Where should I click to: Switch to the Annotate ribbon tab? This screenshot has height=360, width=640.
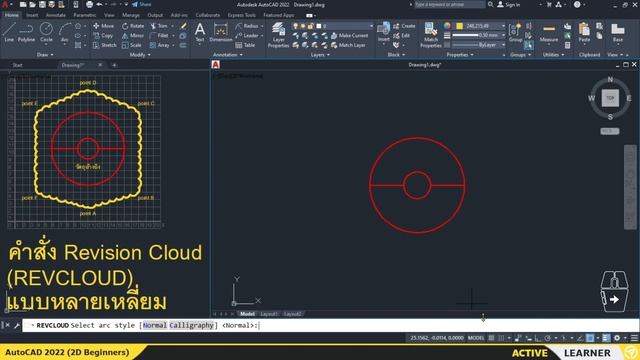pyautogui.click(x=56, y=15)
